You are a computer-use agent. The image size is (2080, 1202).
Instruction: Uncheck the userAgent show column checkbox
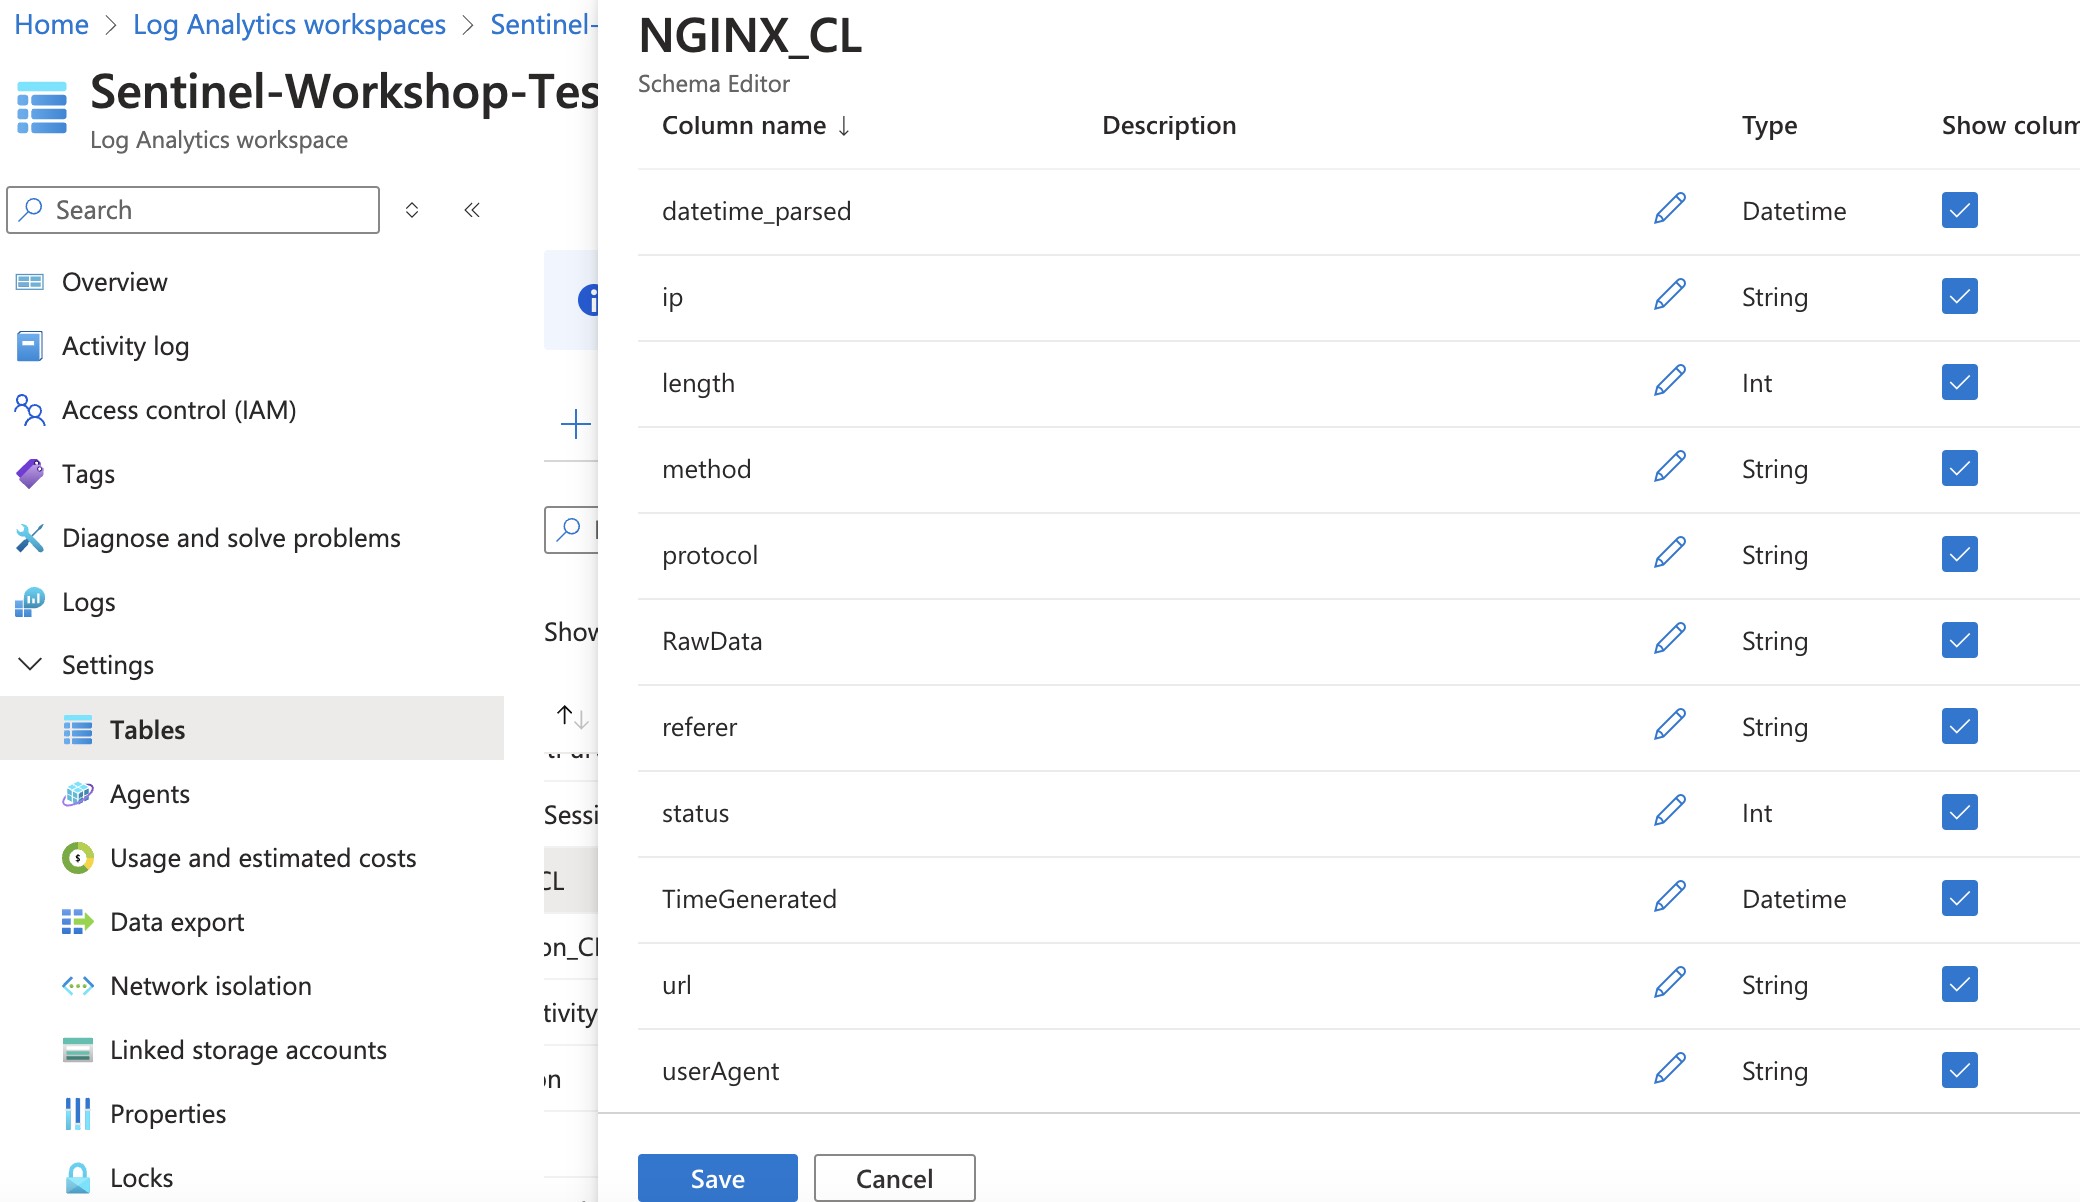tap(1960, 1070)
